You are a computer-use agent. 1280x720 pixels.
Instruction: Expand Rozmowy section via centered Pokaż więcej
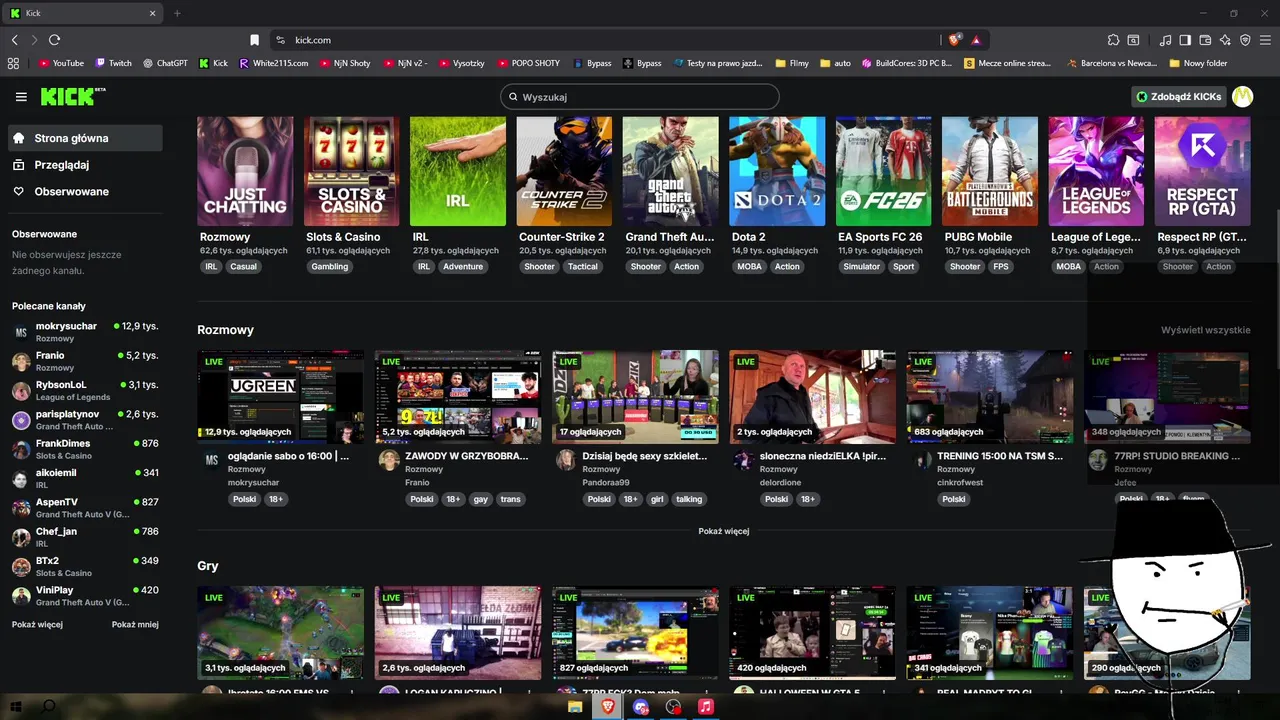point(723,531)
